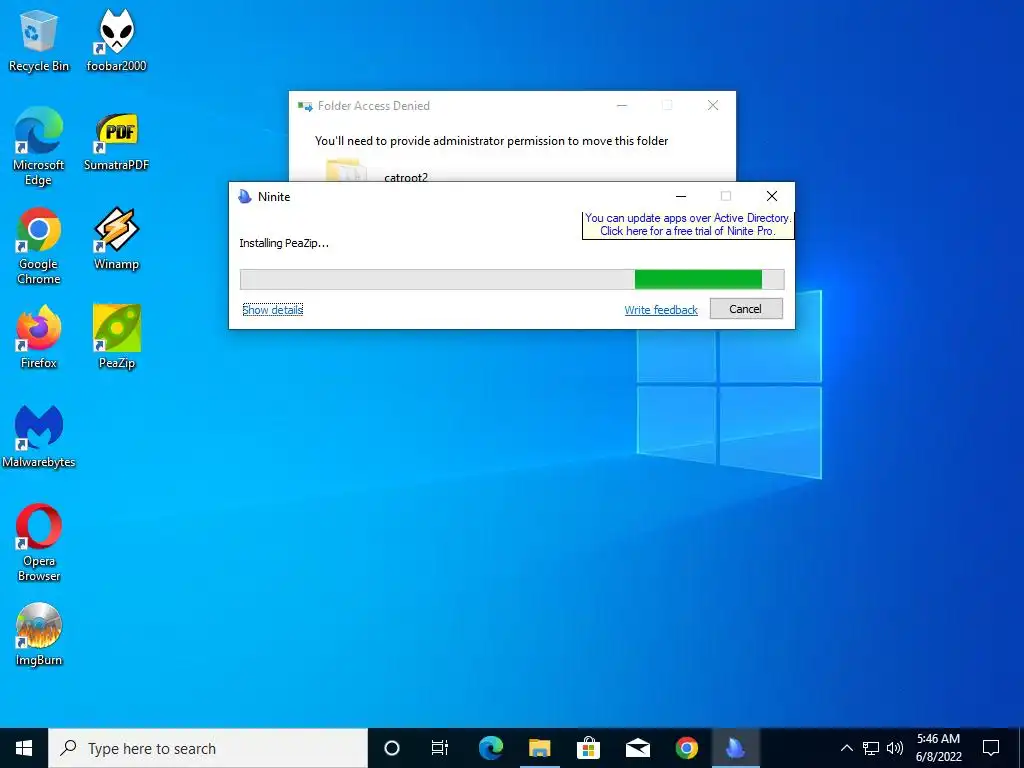Open the Recycle Bin desktop icon
The image size is (1024, 768).
[x=39, y=40]
